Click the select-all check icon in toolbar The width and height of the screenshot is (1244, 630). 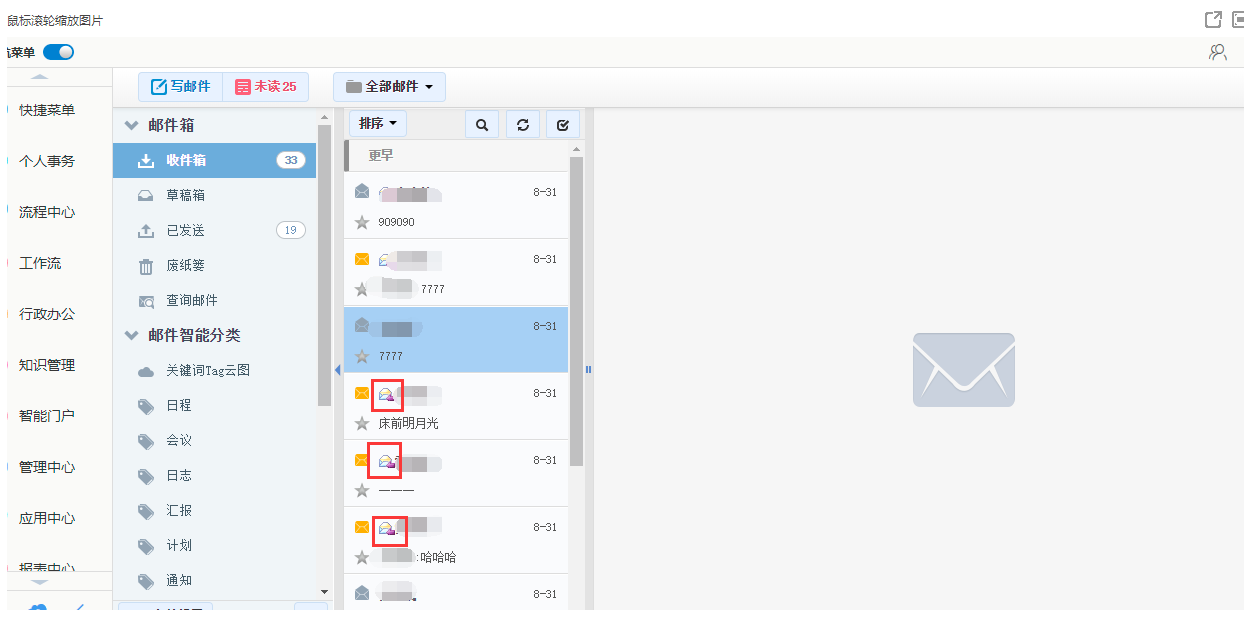[x=563, y=125]
